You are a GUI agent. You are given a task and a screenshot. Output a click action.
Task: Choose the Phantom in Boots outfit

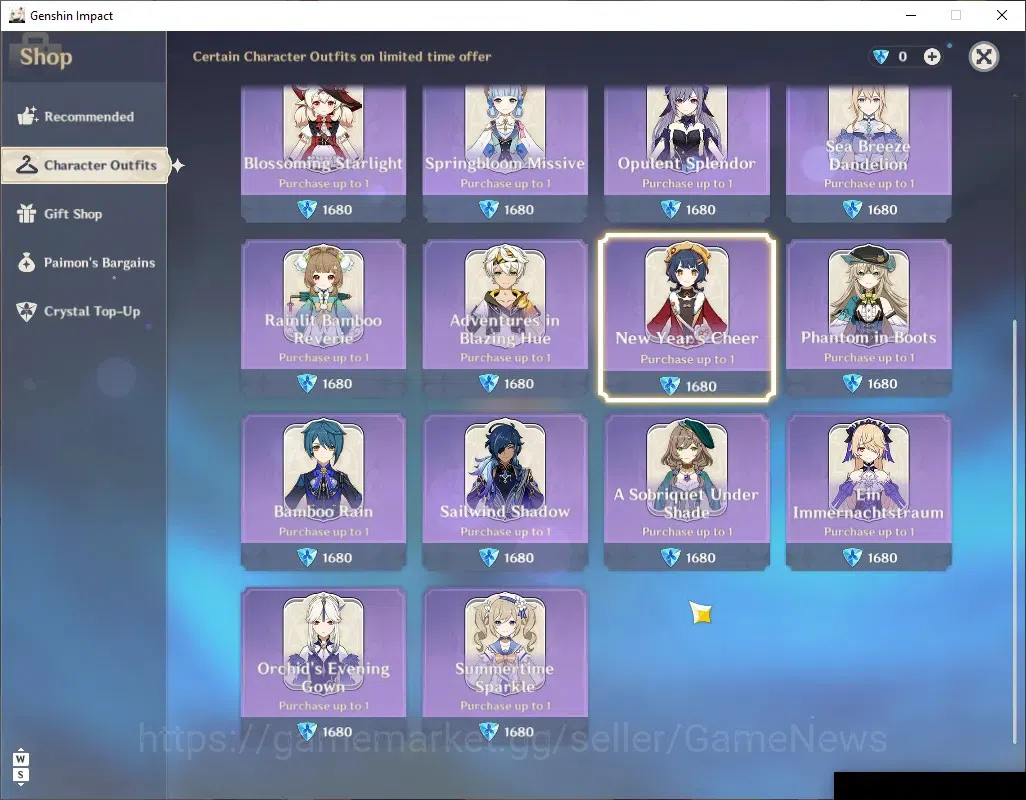tap(868, 318)
